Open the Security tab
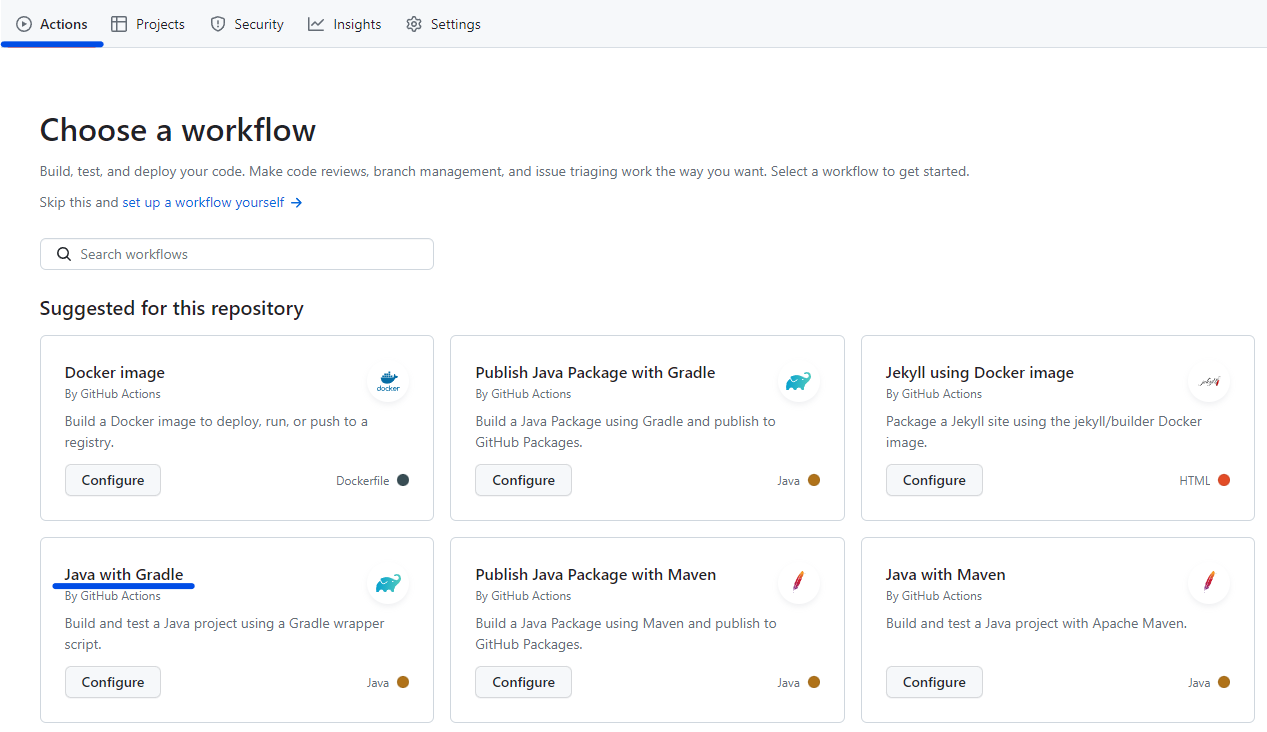Image resolution: width=1267 pixels, height=732 pixels. point(247,24)
